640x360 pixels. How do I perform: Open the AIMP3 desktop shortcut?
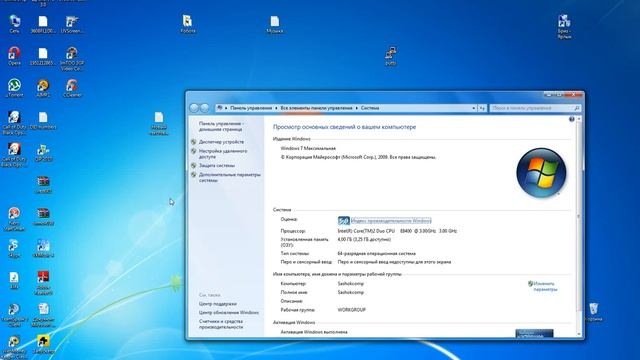43,88
